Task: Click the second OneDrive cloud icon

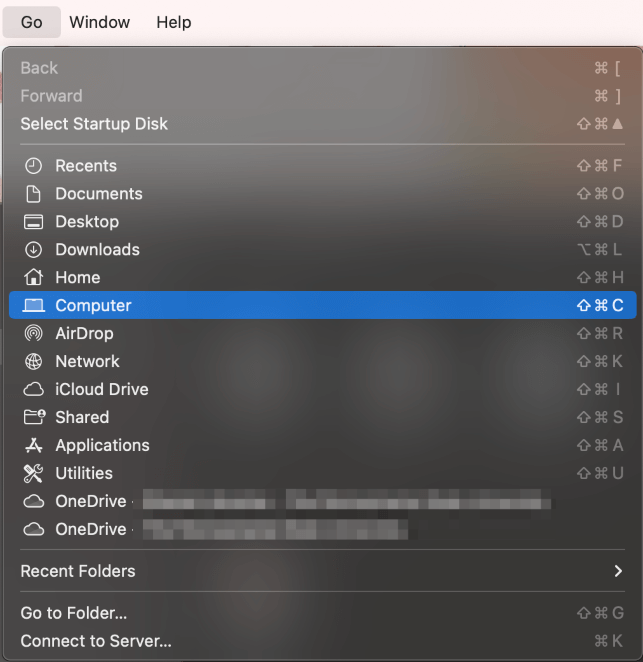Action: tap(33, 529)
